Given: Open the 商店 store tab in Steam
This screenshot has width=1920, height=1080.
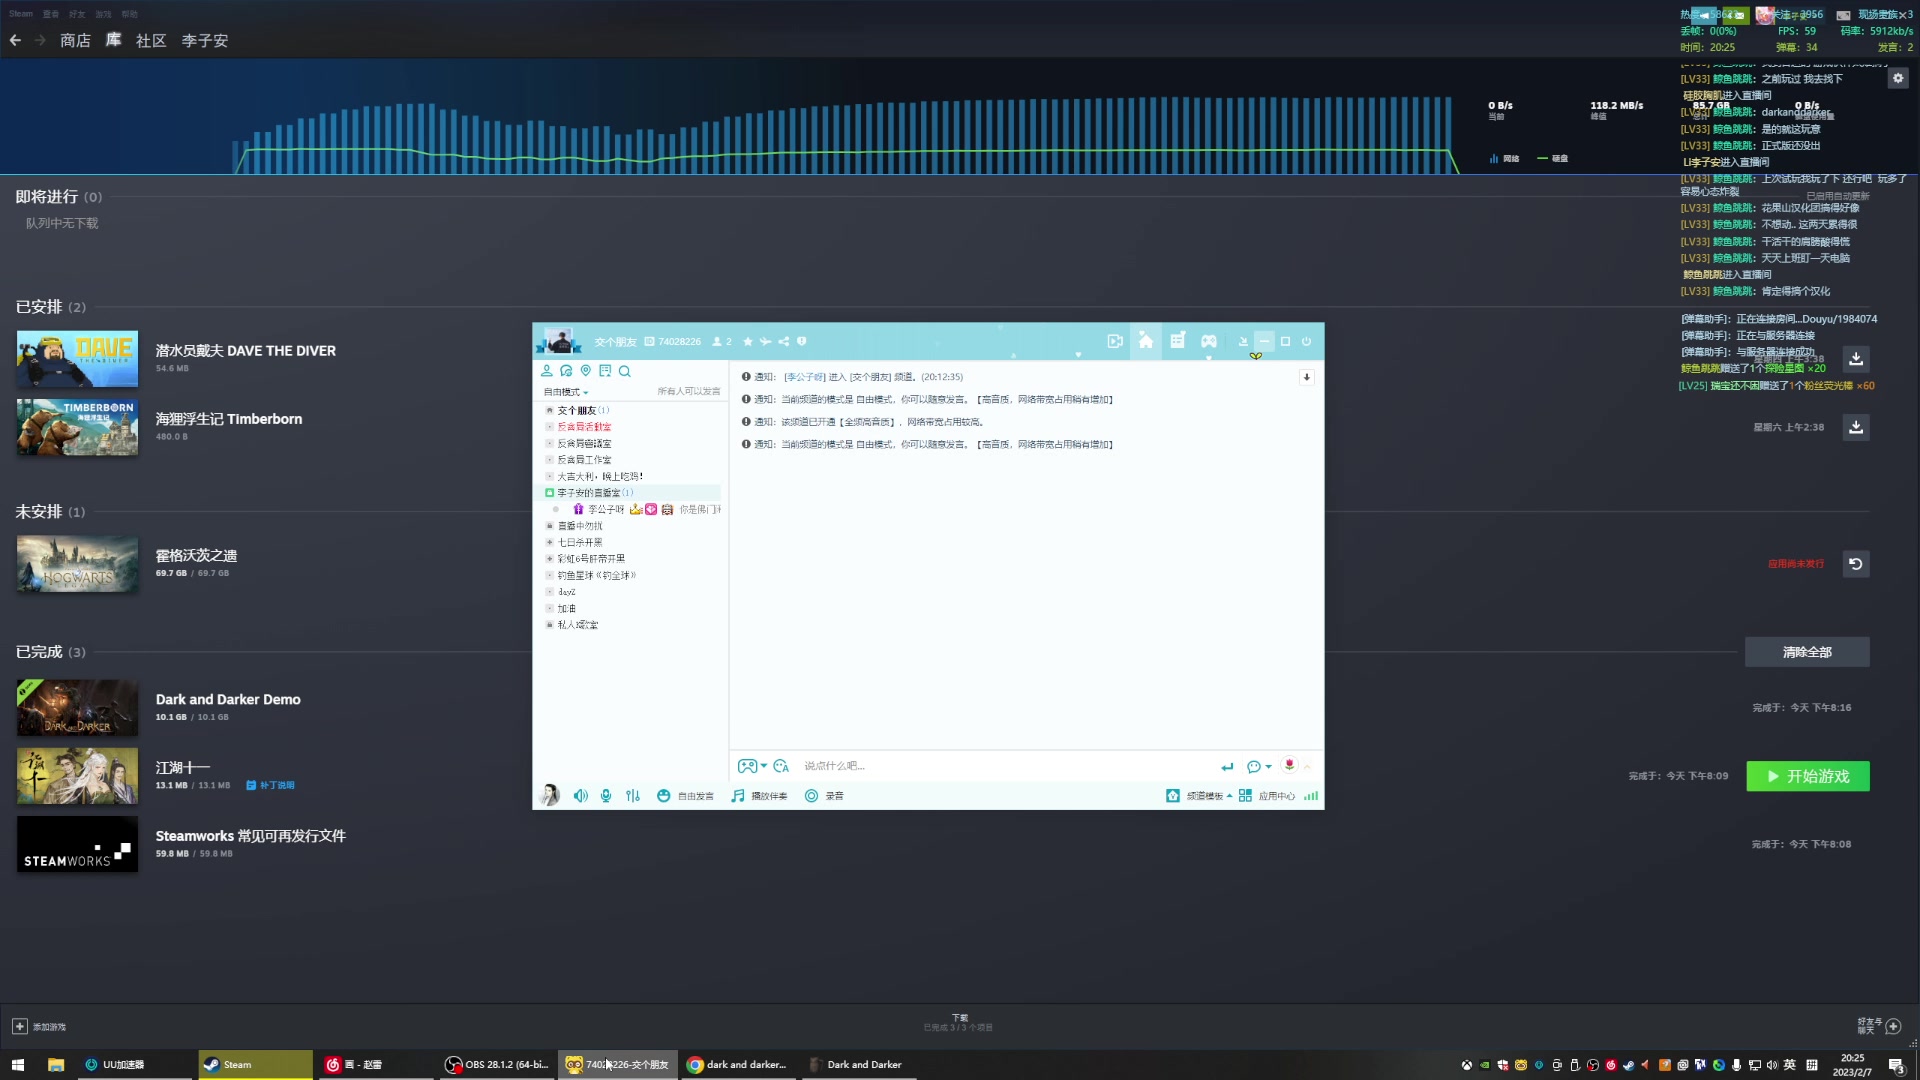Looking at the screenshot, I should [x=75, y=40].
